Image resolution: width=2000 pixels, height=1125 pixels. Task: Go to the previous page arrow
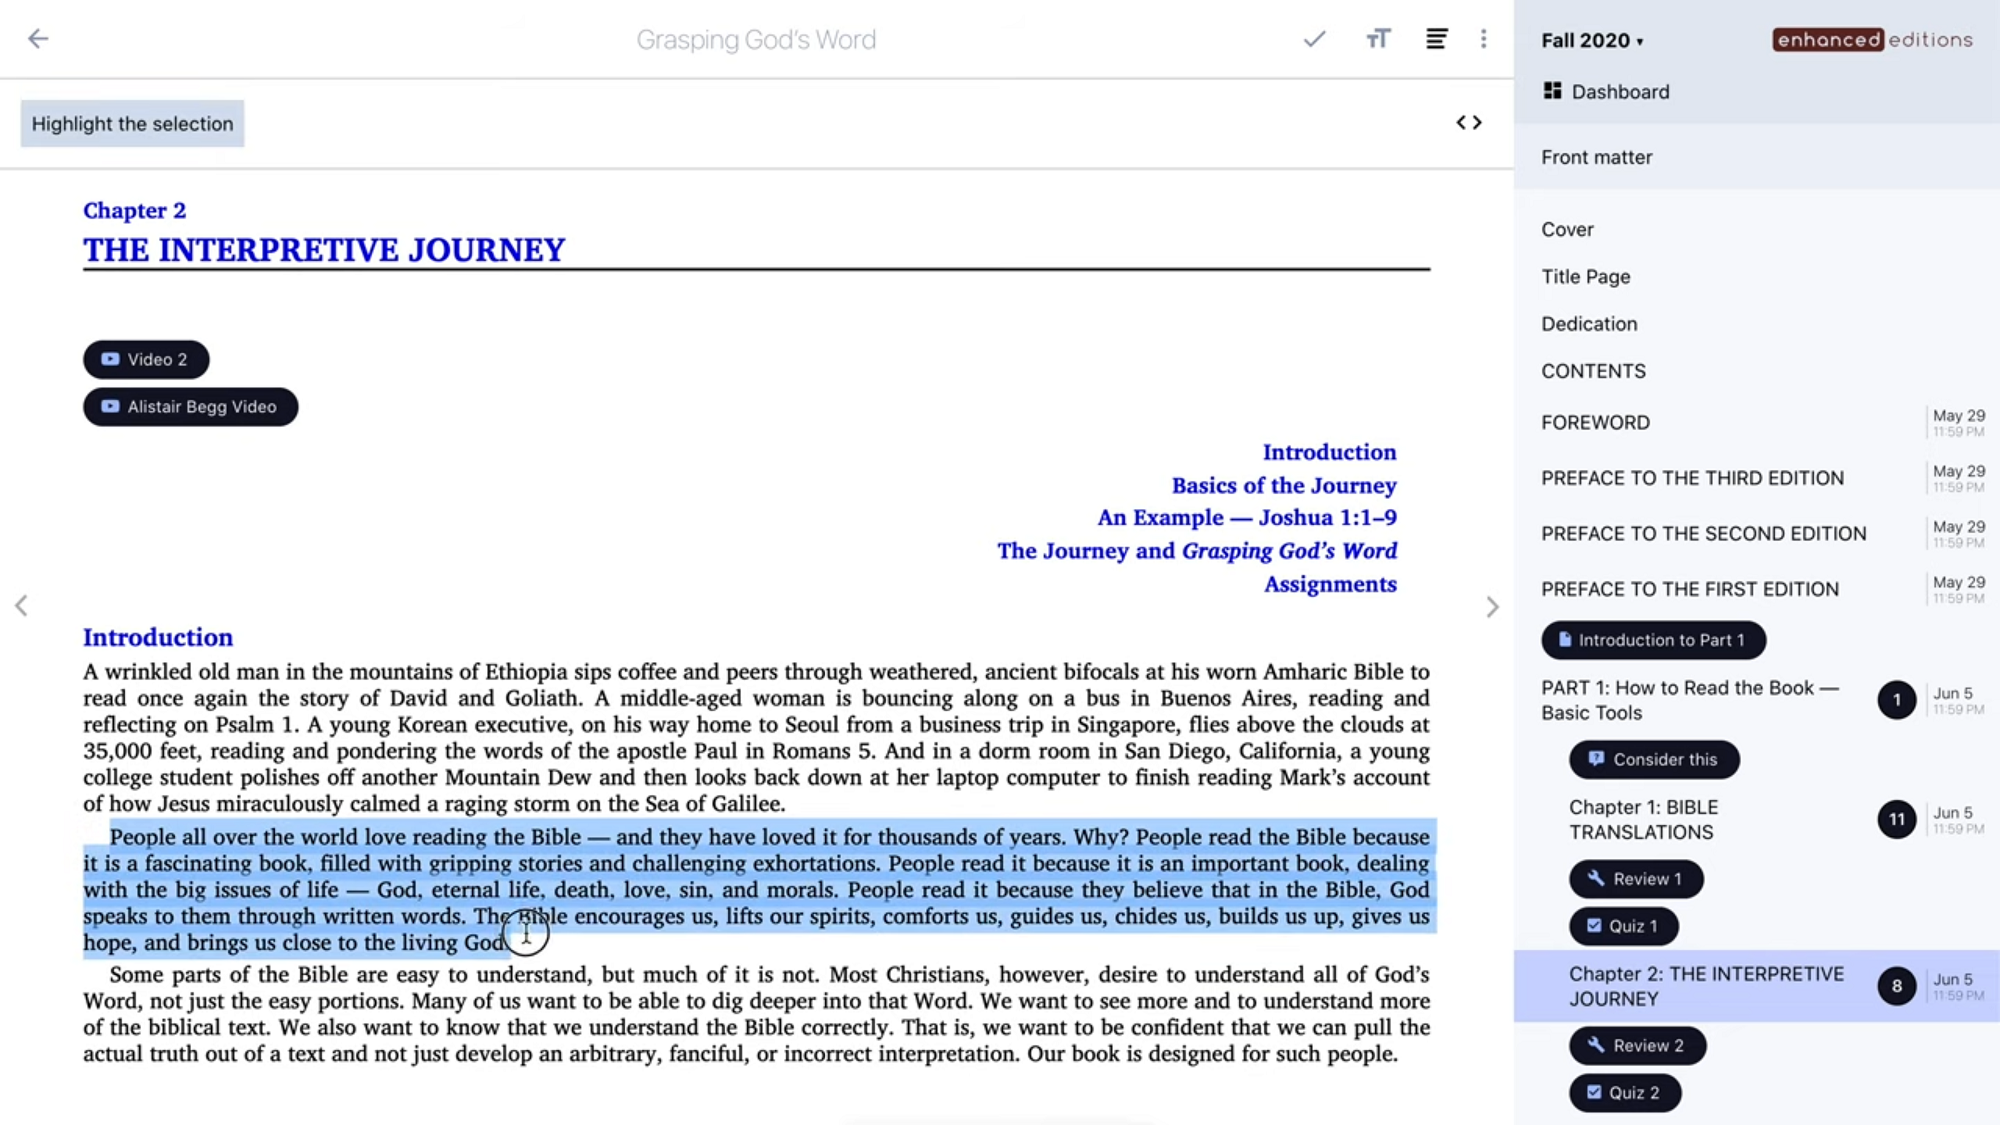(21, 605)
